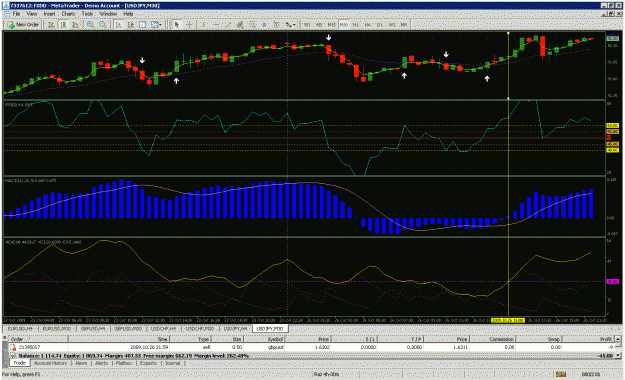This screenshot has width=625, height=380.
Task: Sort orders by Profit column header
Action: [588, 339]
